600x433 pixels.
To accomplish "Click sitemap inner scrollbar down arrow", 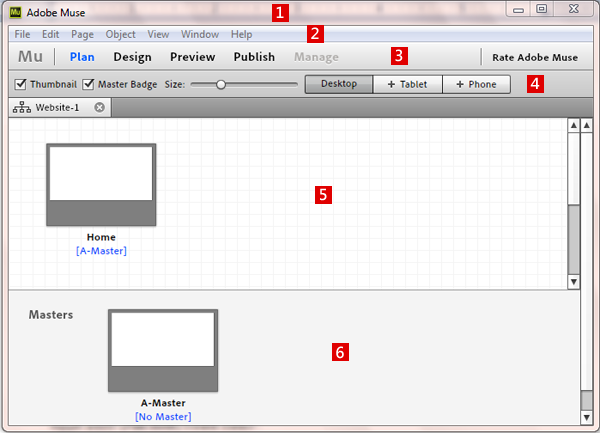I will point(574,282).
